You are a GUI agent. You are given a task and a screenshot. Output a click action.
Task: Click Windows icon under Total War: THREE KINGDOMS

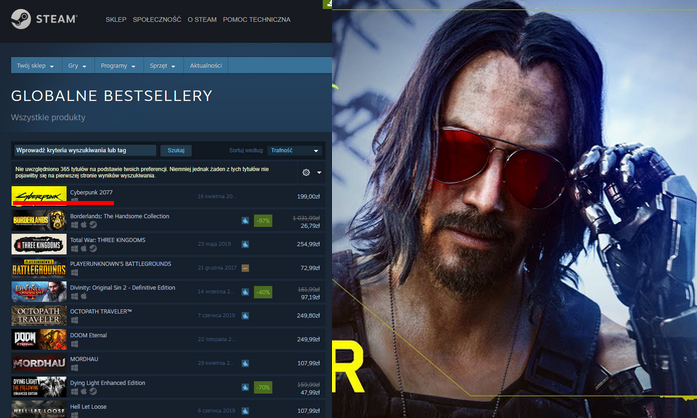[74, 249]
